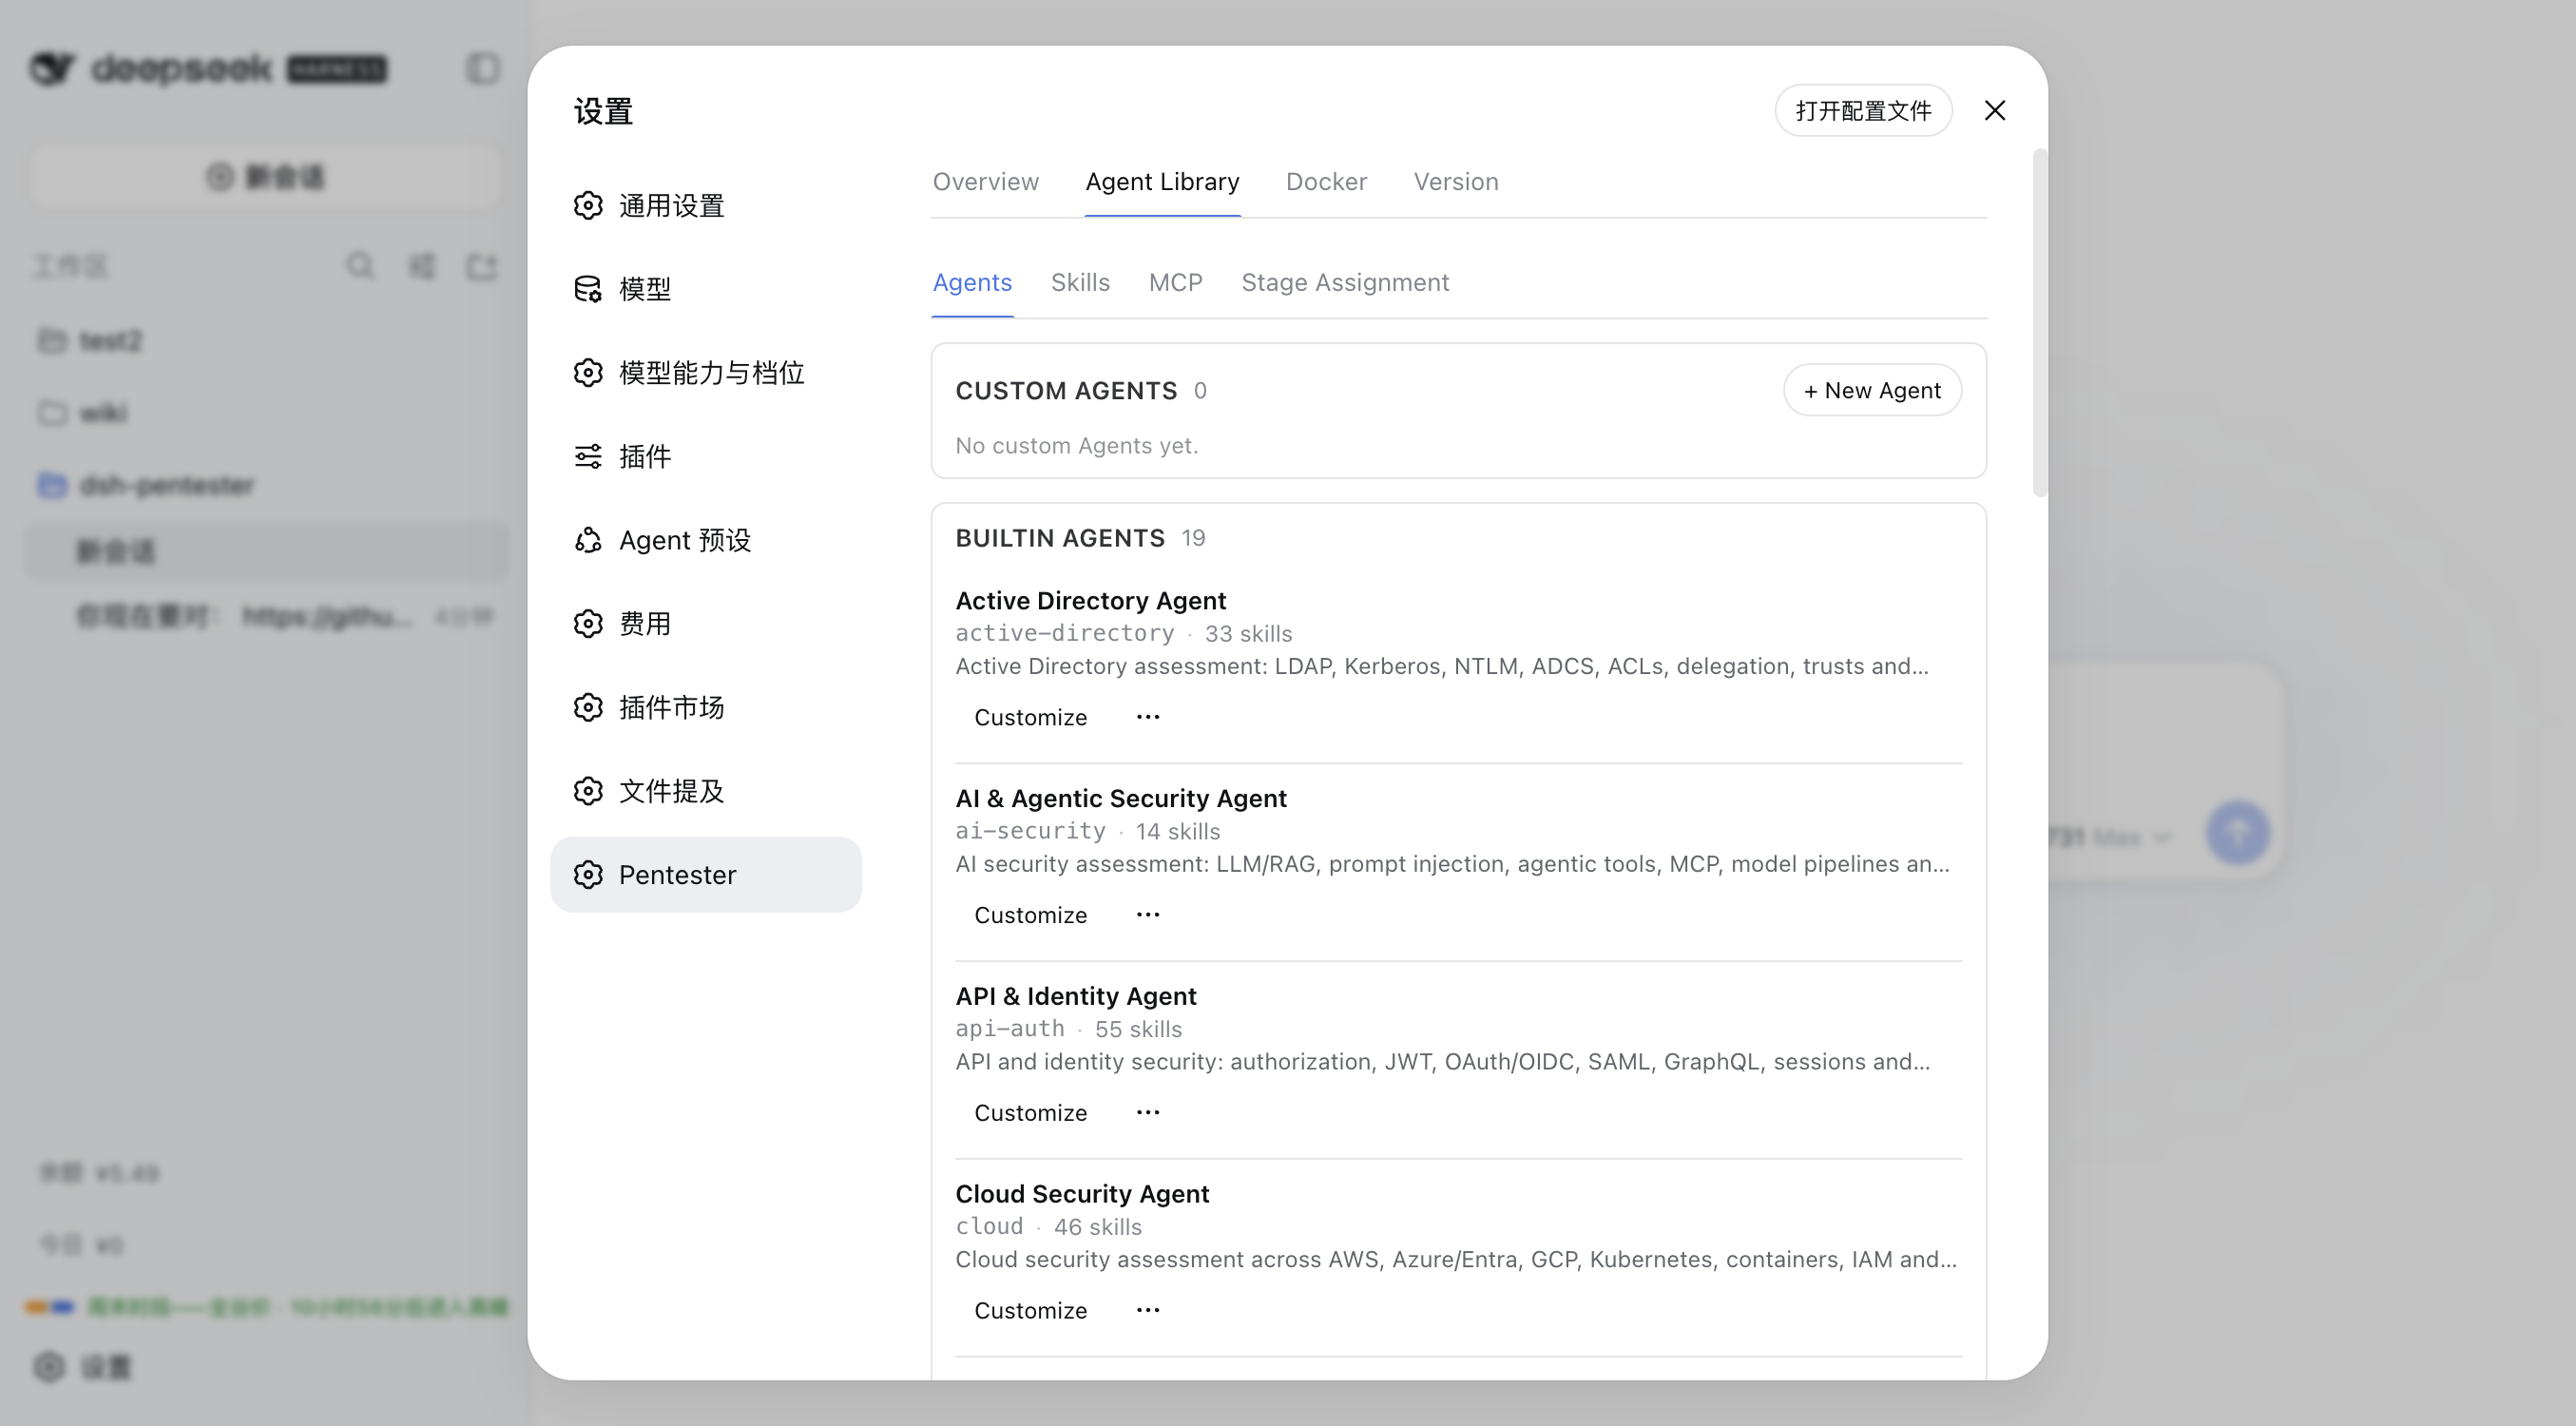This screenshot has width=2576, height=1426.
Task: Open dsh-pentester folder in sidebar
Action: 265,485
